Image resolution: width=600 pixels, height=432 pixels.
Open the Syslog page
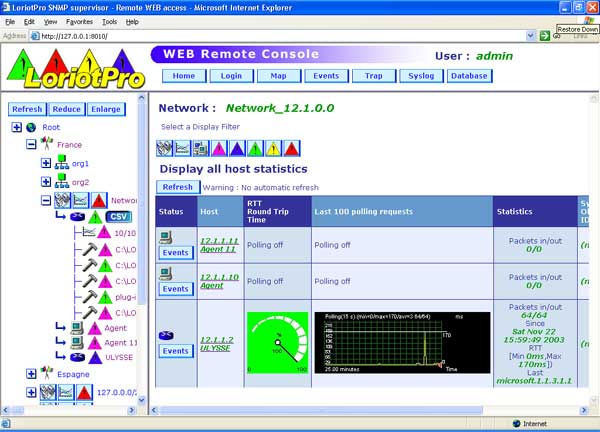(x=420, y=76)
